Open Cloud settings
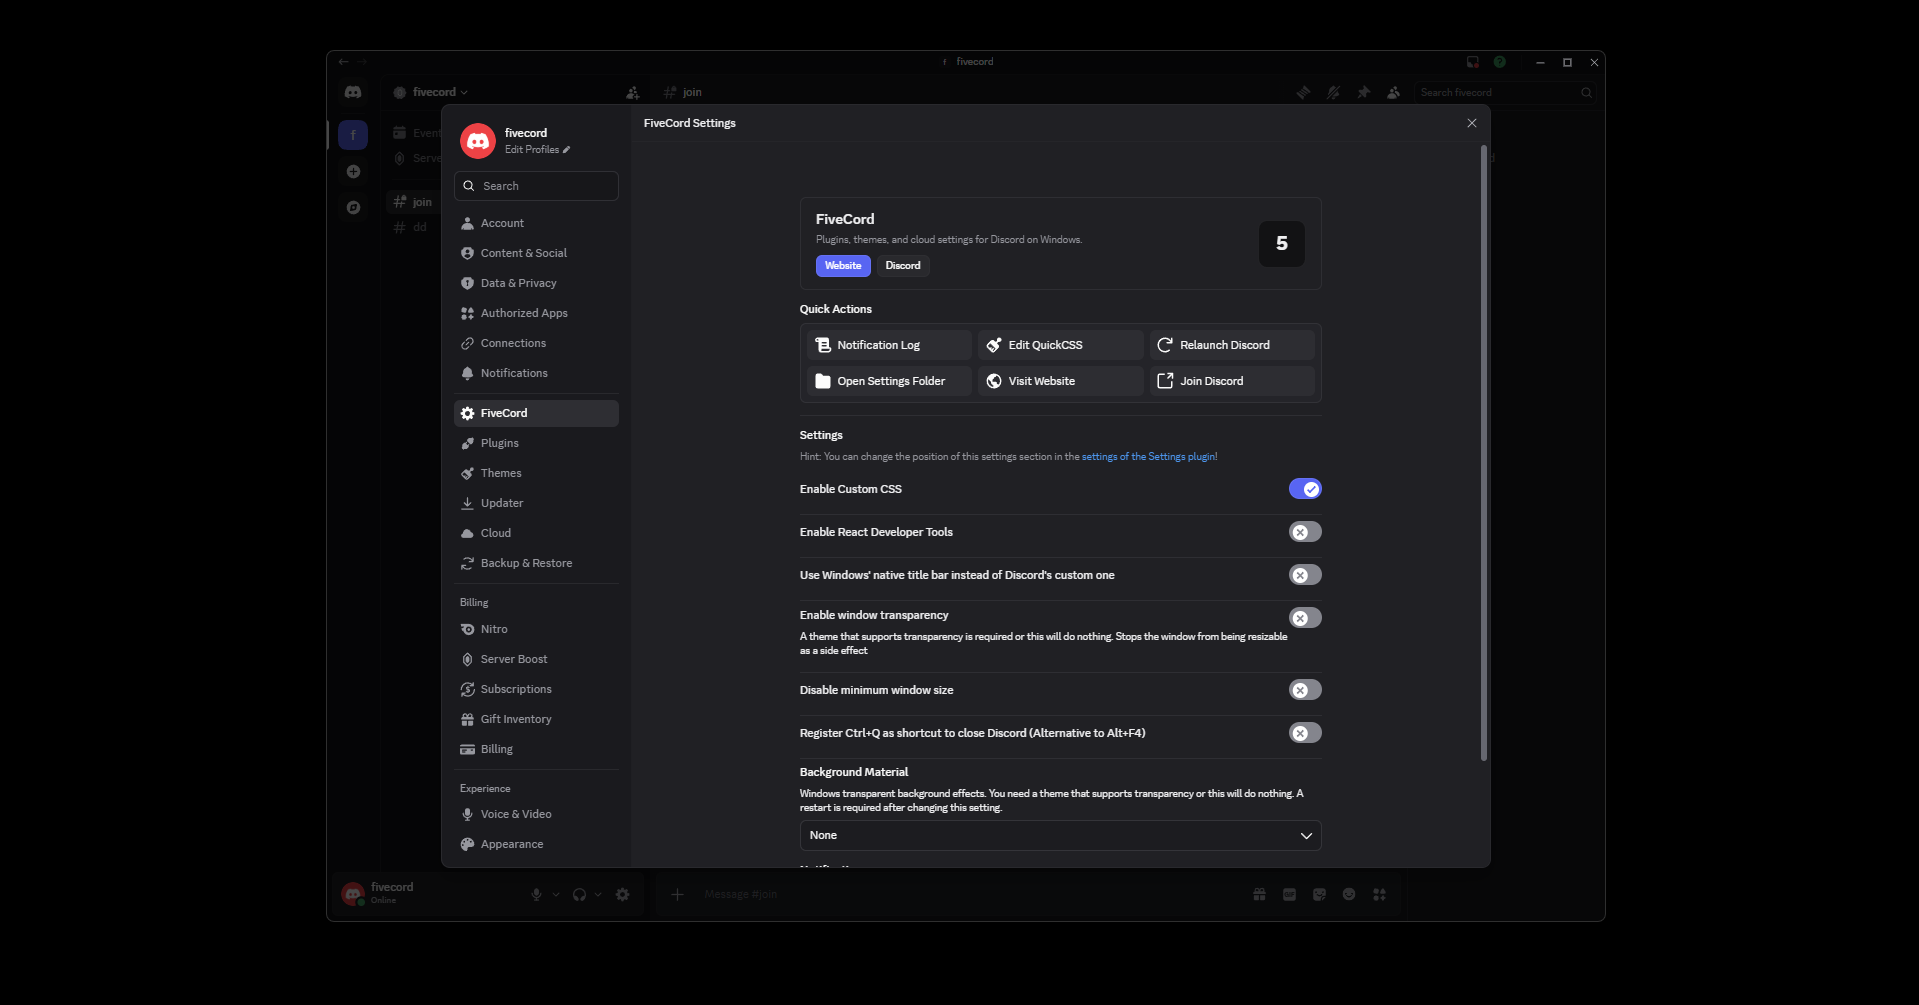This screenshot has height=1005, width=1919. (x=536, y=533)
